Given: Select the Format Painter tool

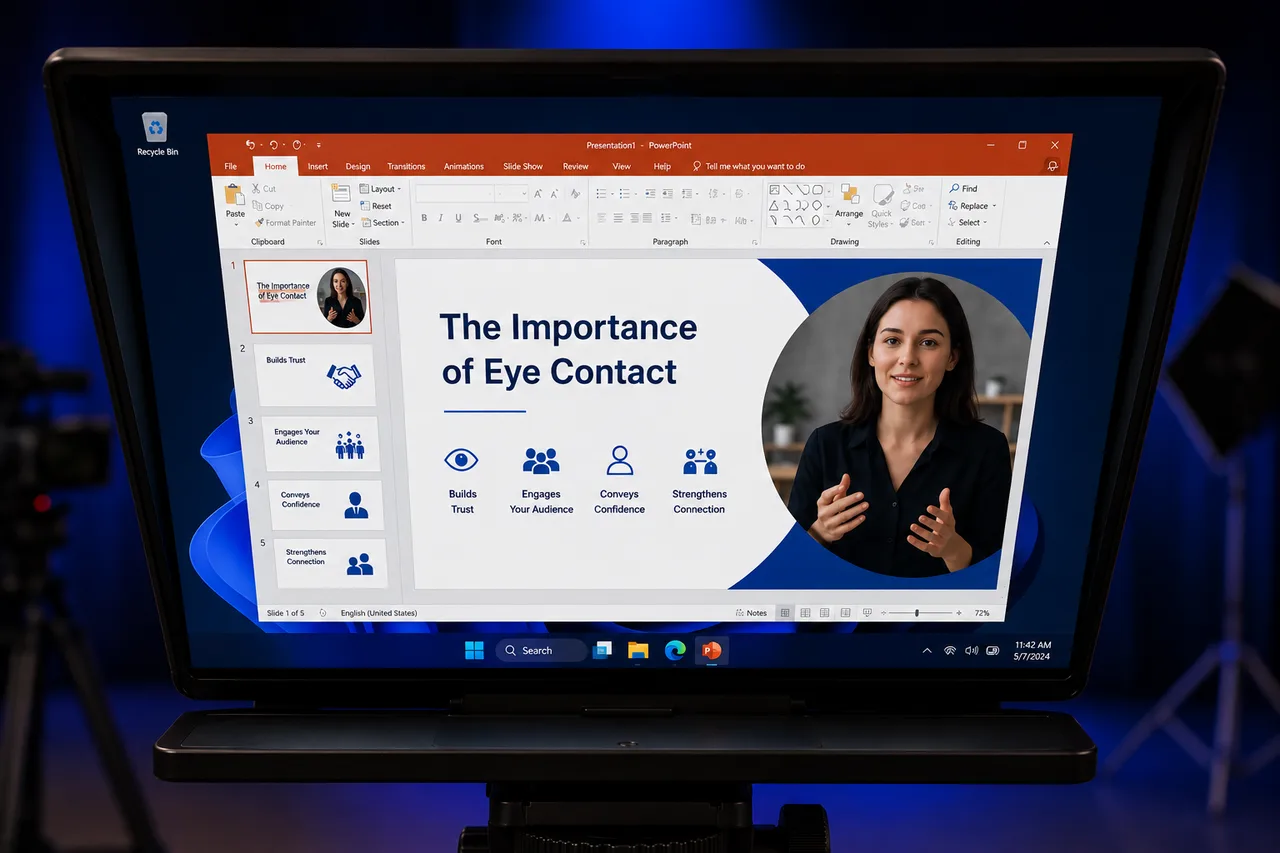Looking at the screenshot, I should point(286,223).
